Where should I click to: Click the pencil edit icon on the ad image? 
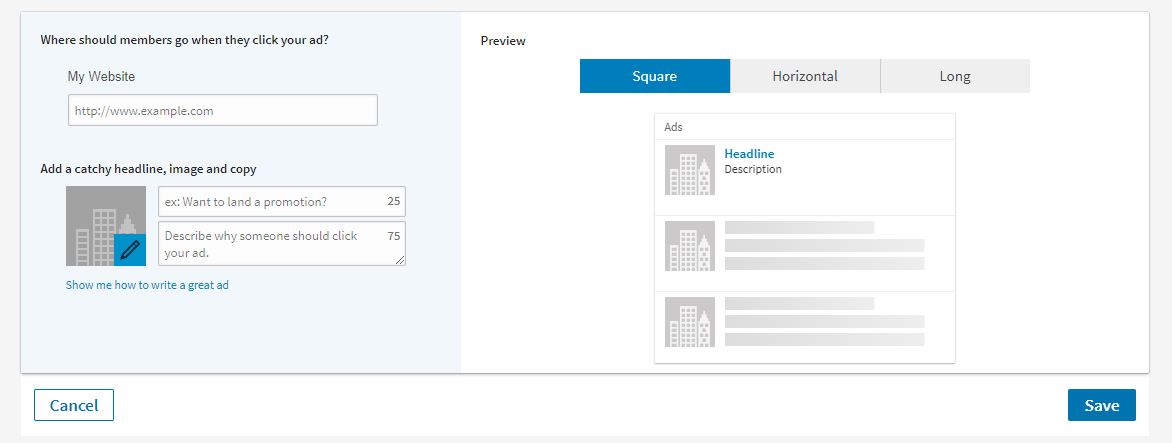pos(130,250)
